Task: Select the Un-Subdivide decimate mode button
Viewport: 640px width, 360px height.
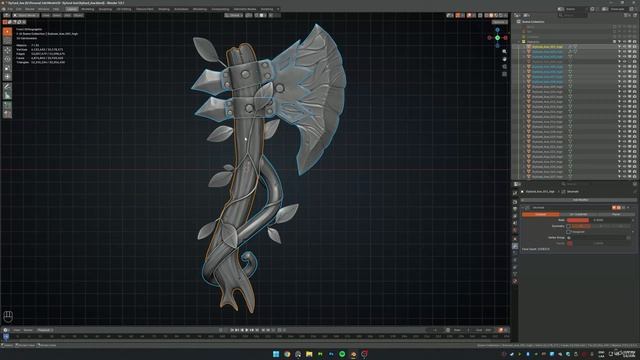Action: coord(578,214)
